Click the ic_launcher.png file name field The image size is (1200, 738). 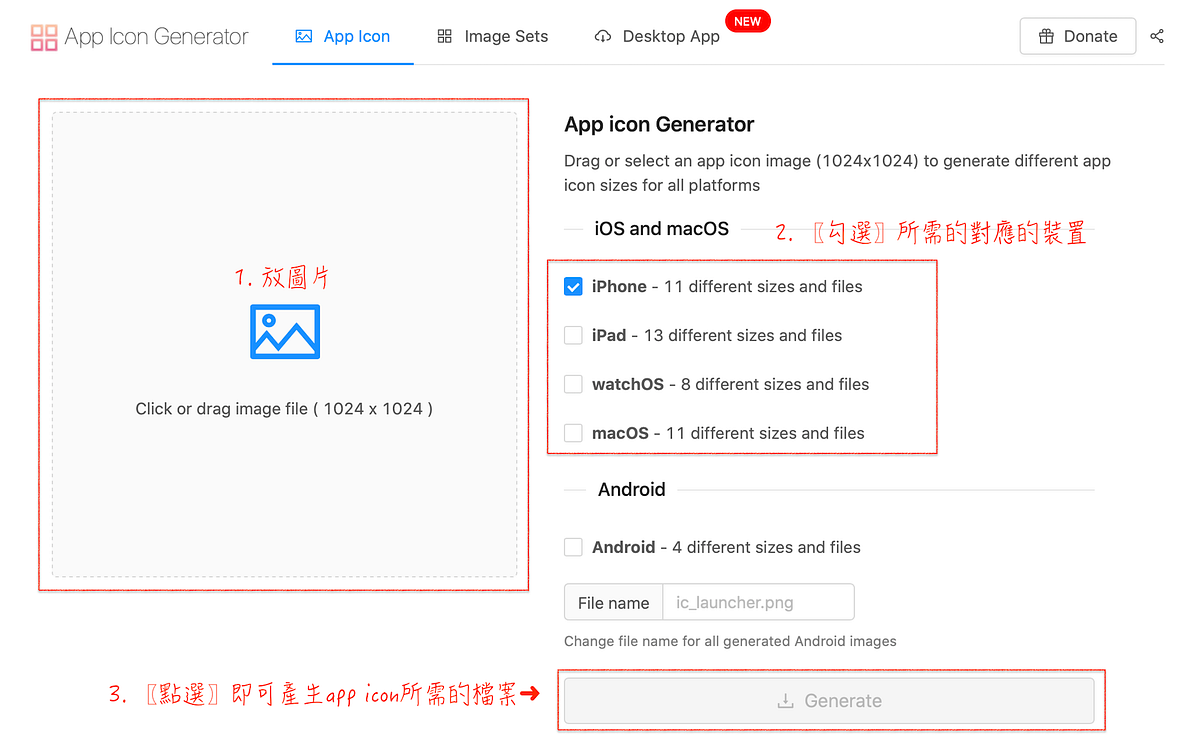coord(758,602)
